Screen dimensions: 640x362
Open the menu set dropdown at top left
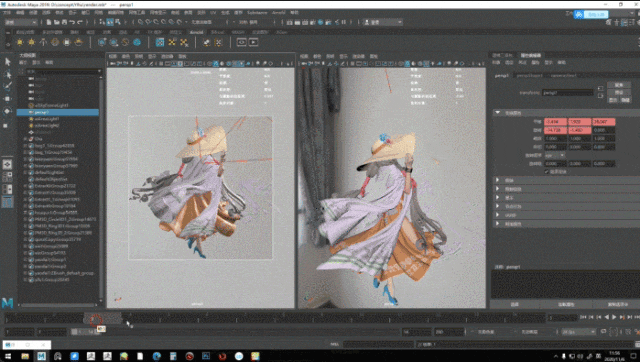tap(21, 22)
